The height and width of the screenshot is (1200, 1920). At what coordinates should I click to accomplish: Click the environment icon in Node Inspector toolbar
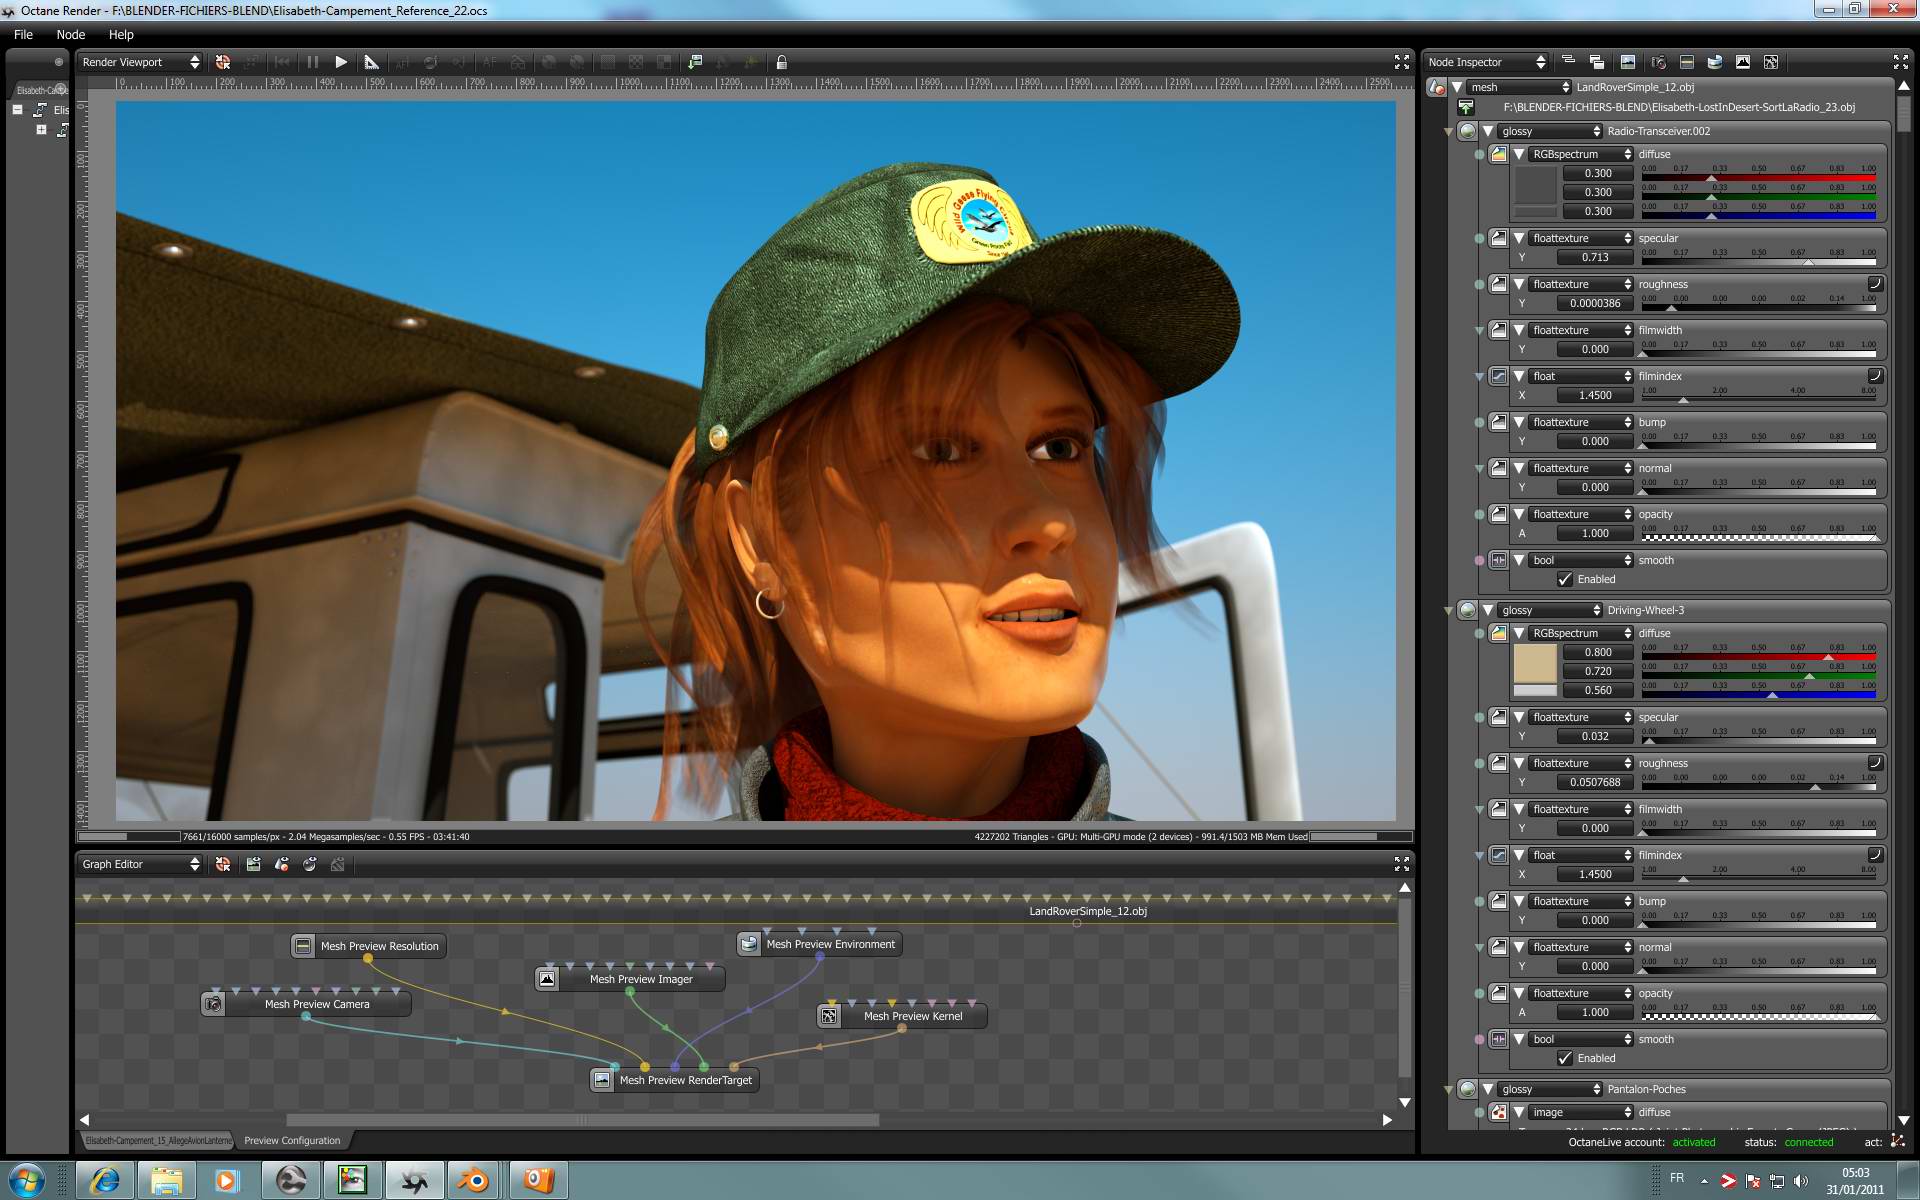(x=1715, y=62)
